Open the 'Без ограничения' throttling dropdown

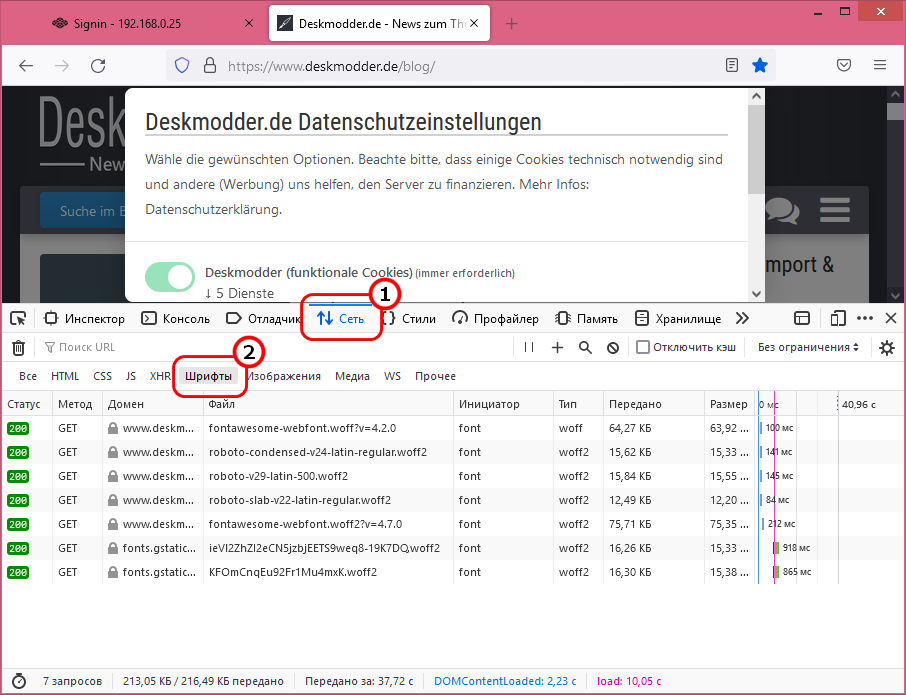point(808,348)
